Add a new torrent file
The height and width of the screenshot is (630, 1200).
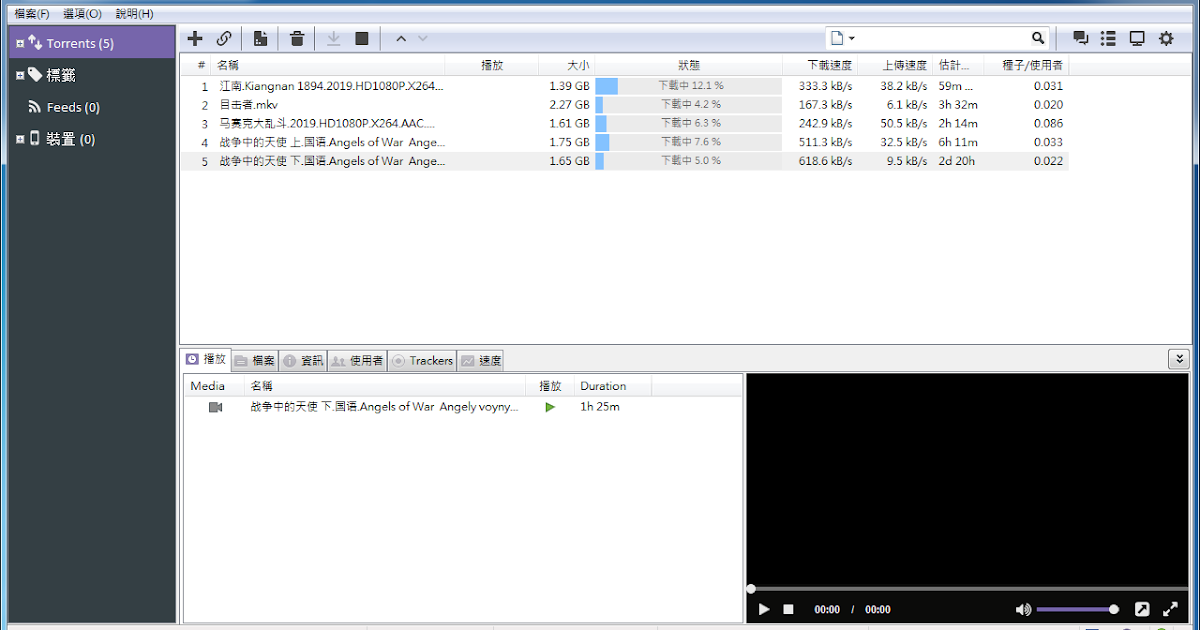195,38
